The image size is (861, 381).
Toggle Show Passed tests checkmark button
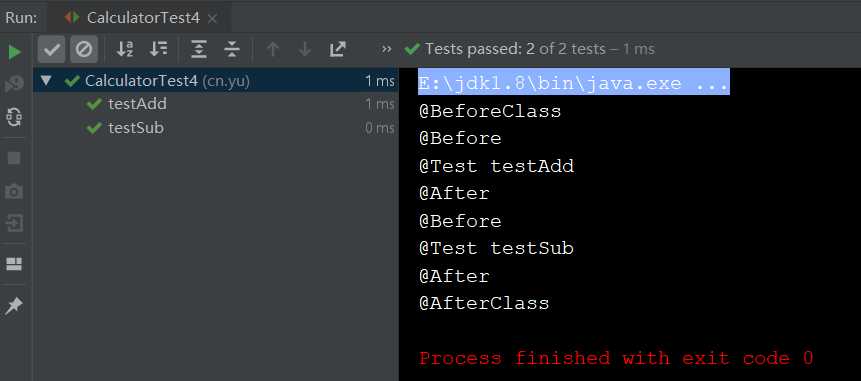point(52,50)
